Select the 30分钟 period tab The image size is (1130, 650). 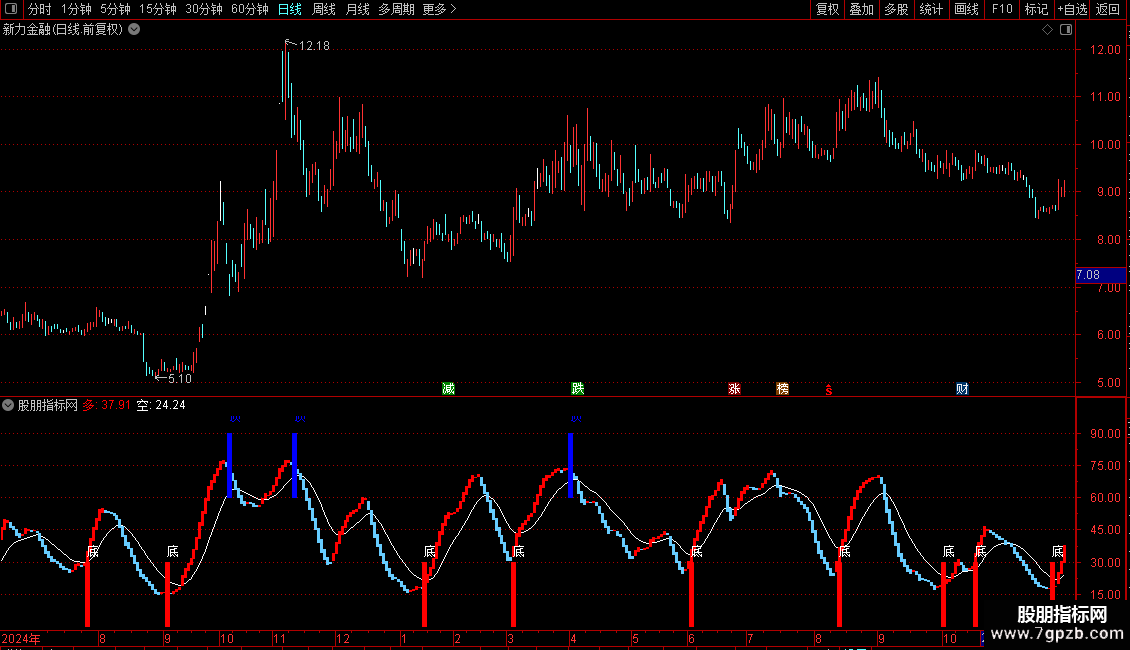[x=204, y=9]
